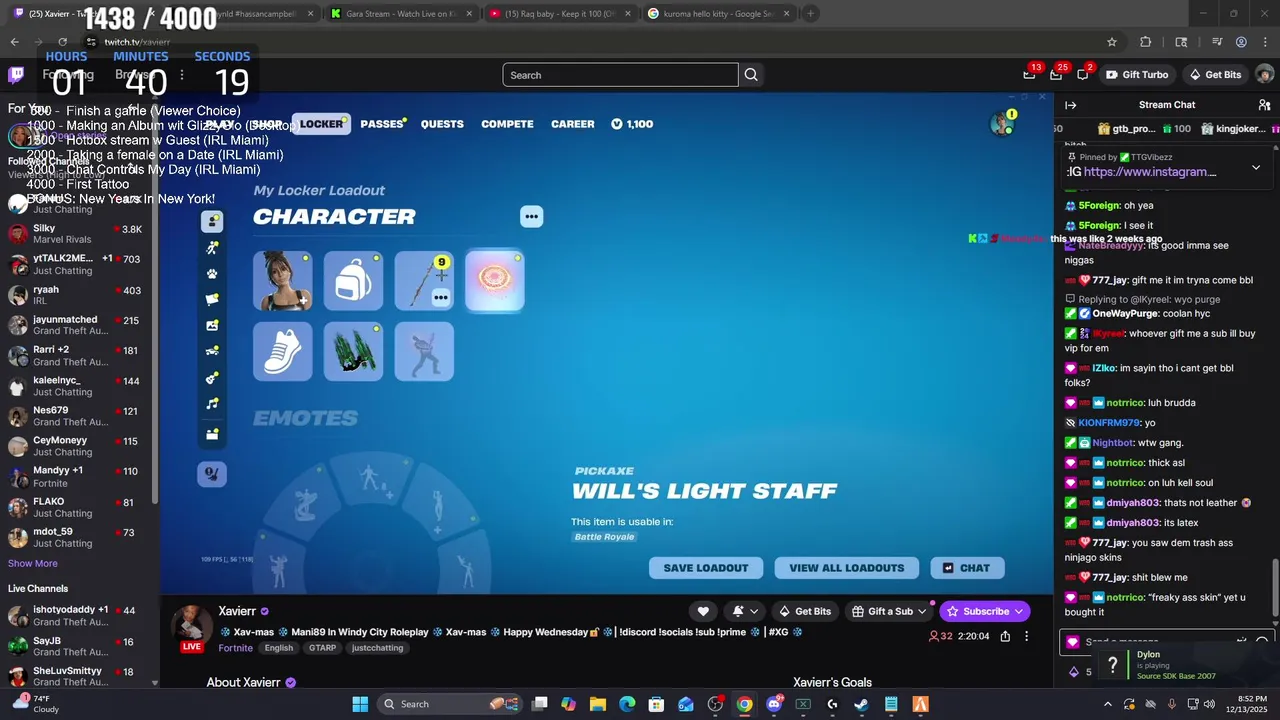The image size is (1280, 720).
Task: Select the outfit character slot thumbnail
Action: click(x=282, y=281)
